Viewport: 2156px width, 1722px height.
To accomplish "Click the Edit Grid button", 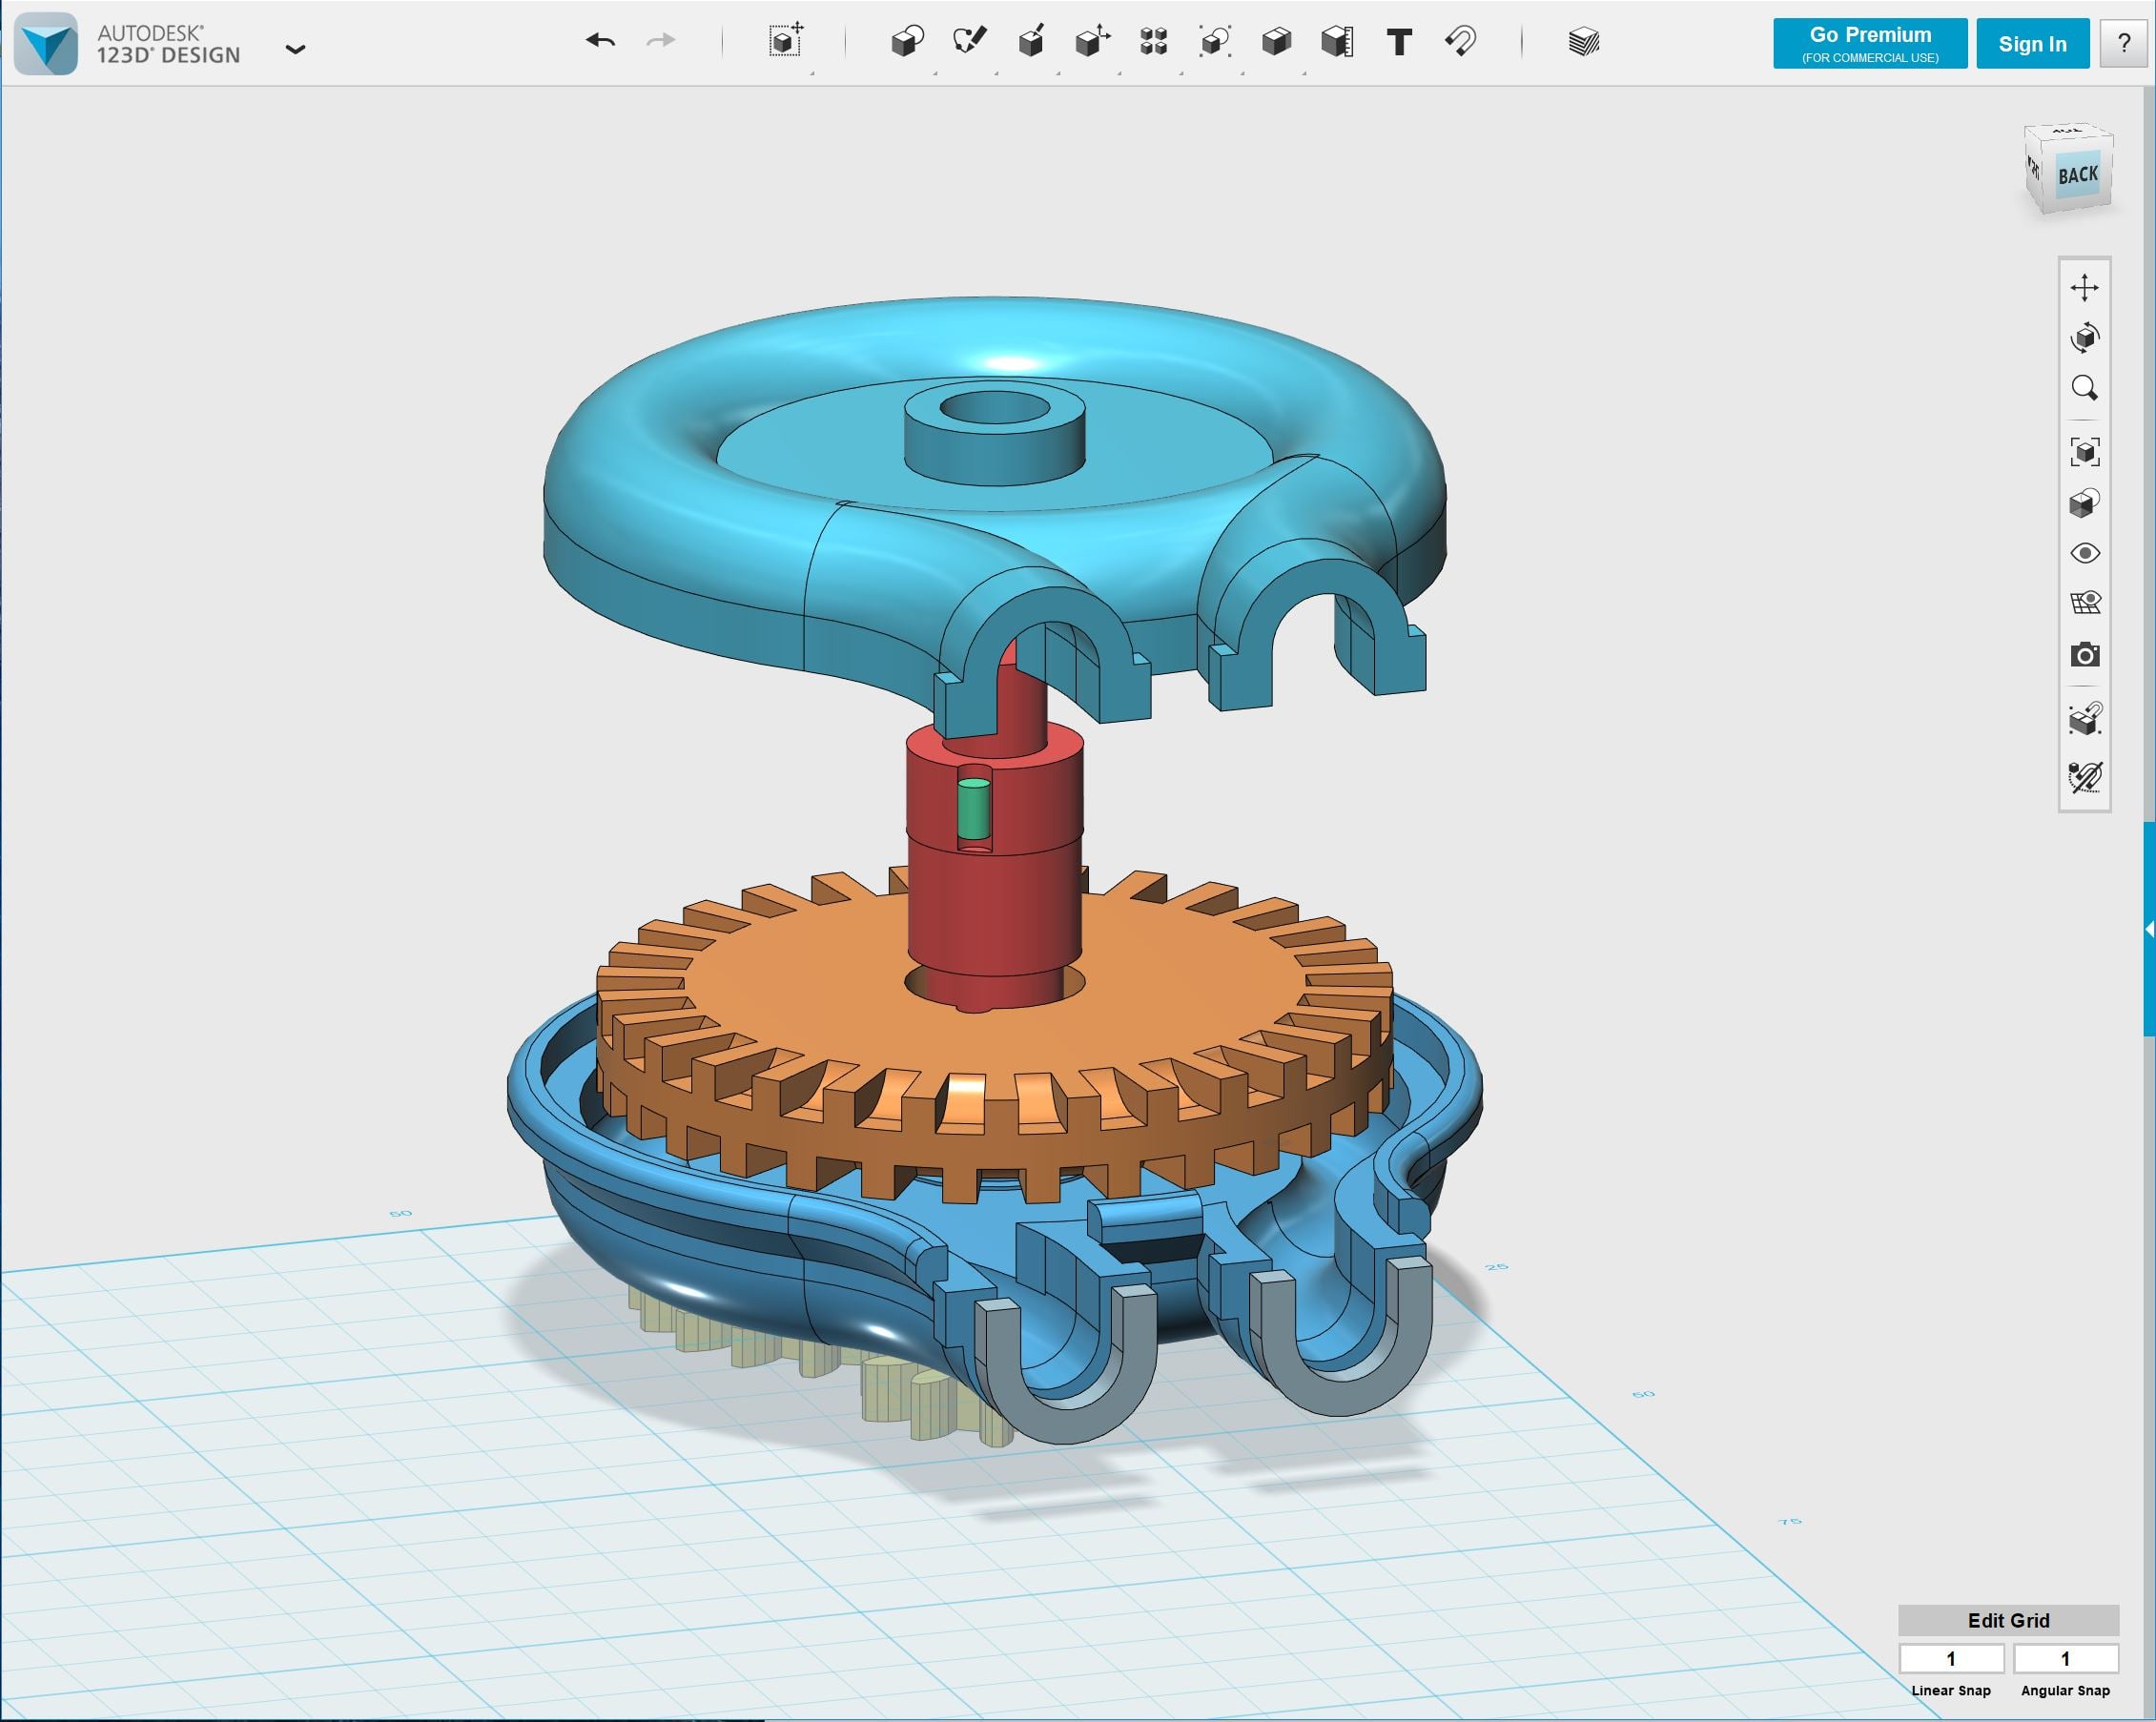I will [2008, 1620].
